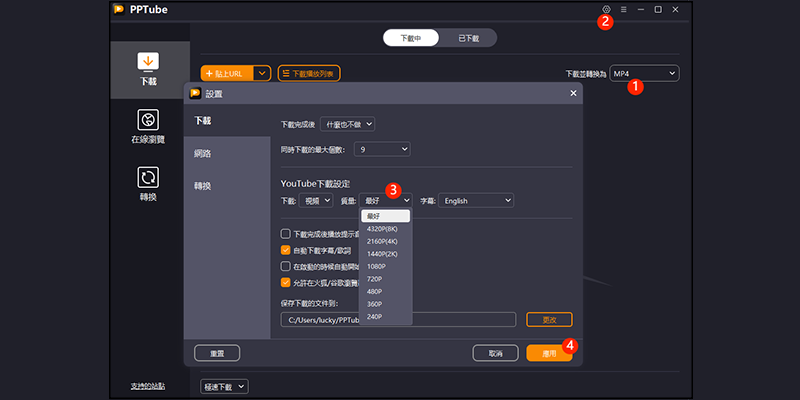Click the Paste URL button
The image size is (800, 400).
(x=227, y=73)
